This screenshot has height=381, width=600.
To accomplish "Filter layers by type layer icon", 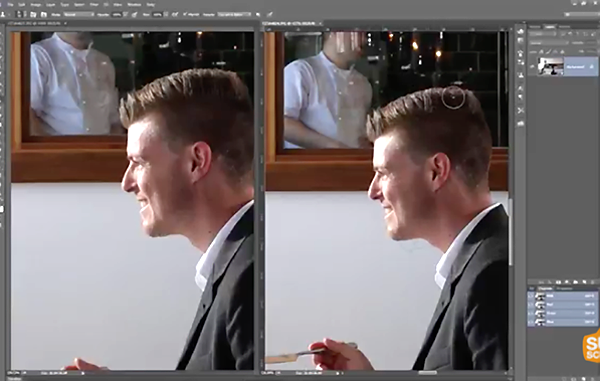I will point(577,34).
